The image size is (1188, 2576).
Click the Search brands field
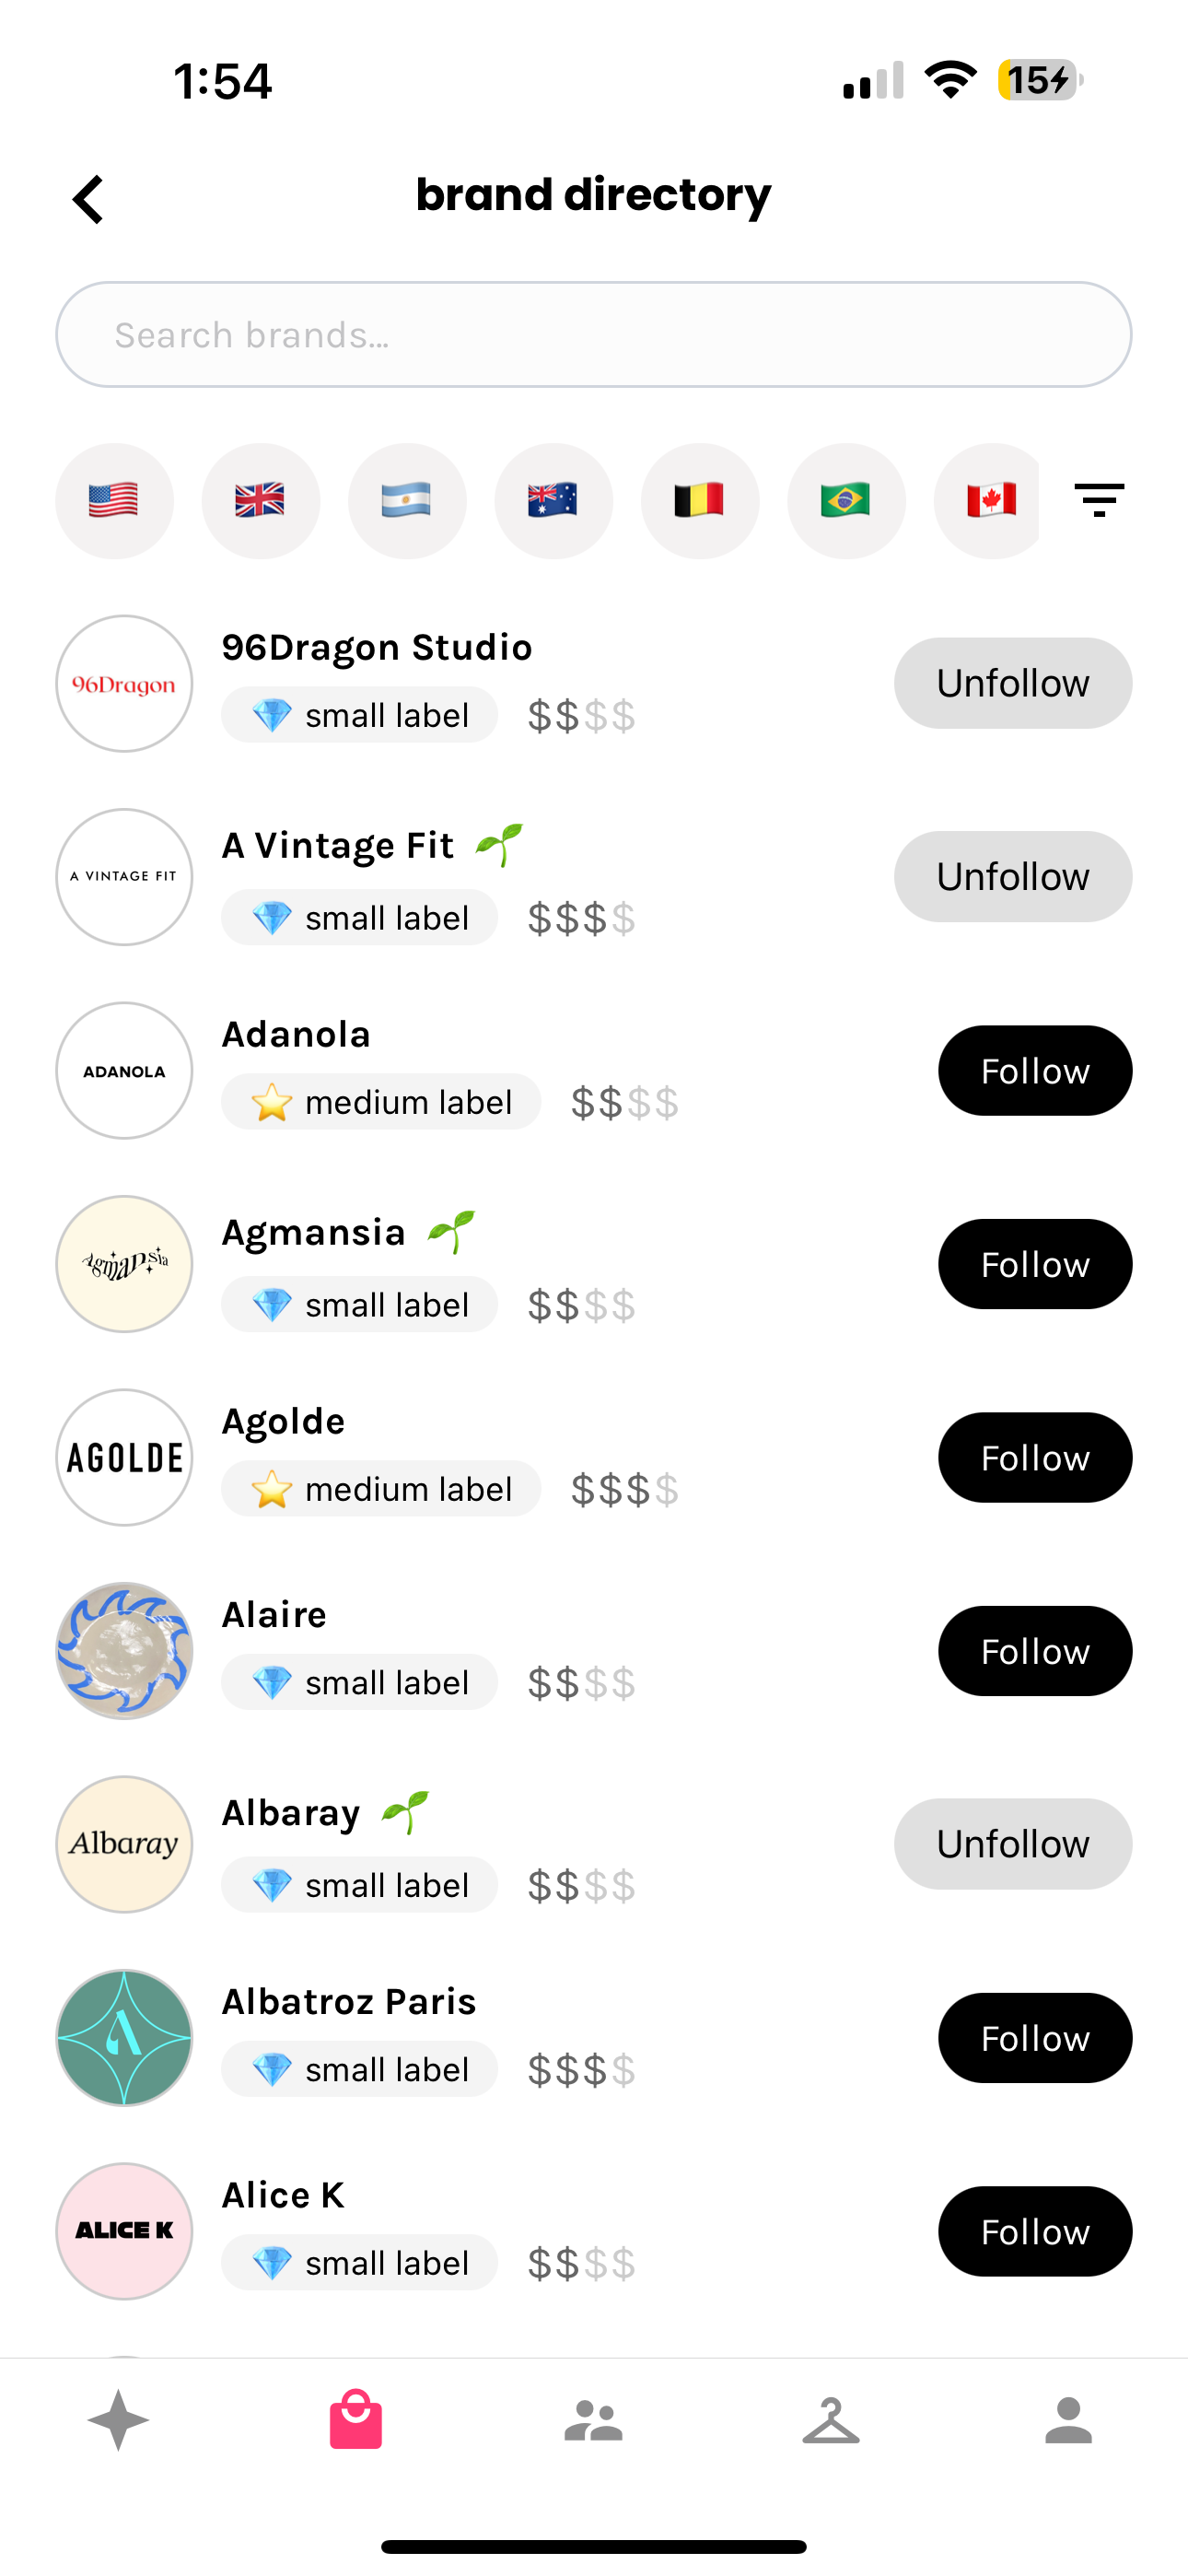click(x=594, y=335)
